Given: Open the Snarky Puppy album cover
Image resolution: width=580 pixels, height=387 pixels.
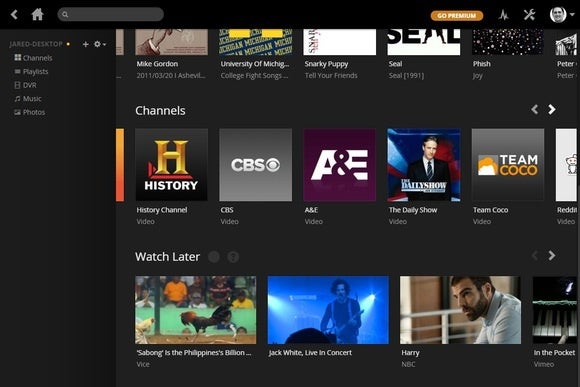Looking at the screenshot, I should coord(340,42).
